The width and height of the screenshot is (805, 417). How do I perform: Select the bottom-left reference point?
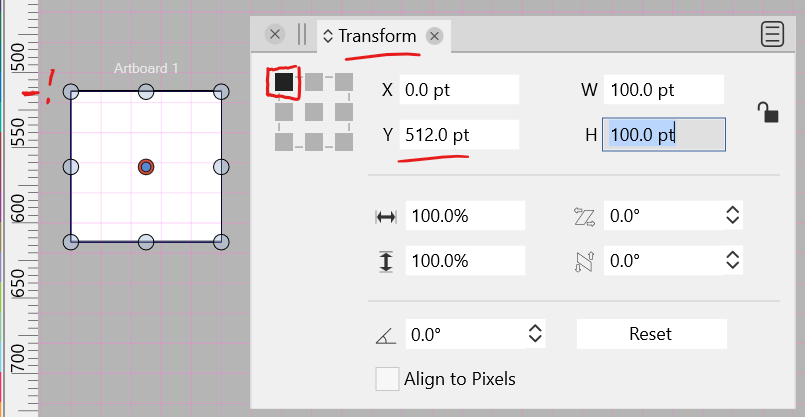click(284, 141)
